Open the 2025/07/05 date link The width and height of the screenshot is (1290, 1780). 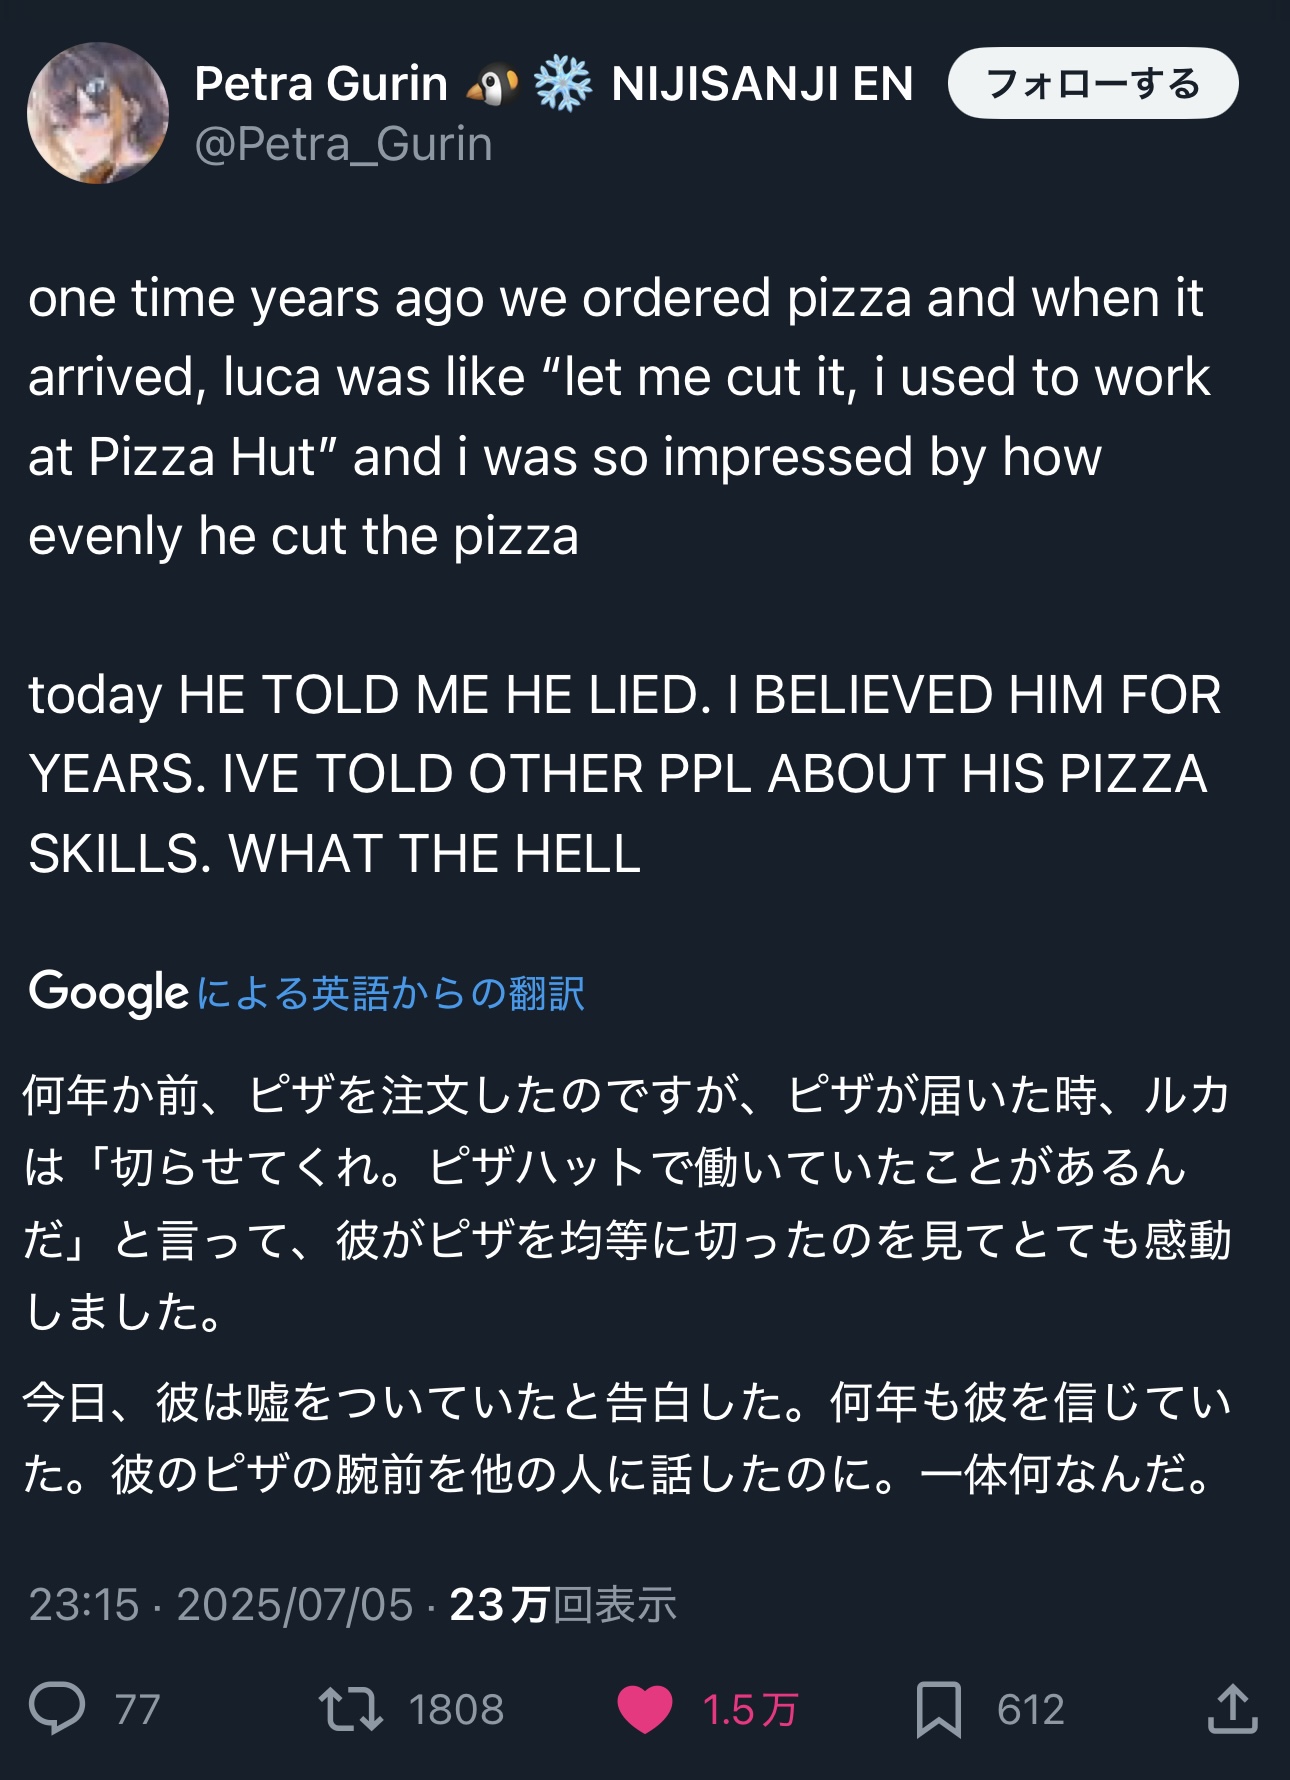295,1605
